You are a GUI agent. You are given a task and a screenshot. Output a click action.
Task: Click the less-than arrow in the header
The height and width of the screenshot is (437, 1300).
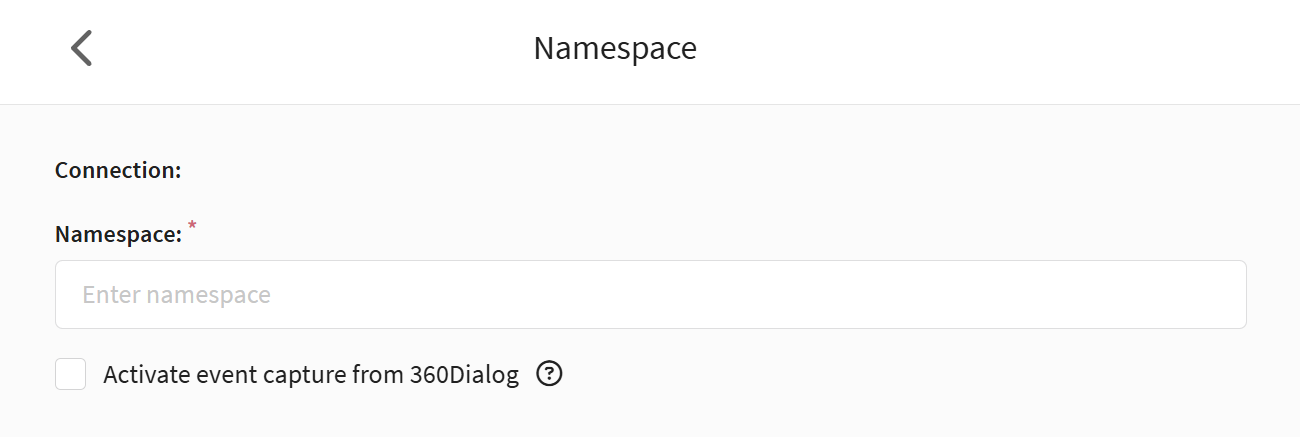81,48
